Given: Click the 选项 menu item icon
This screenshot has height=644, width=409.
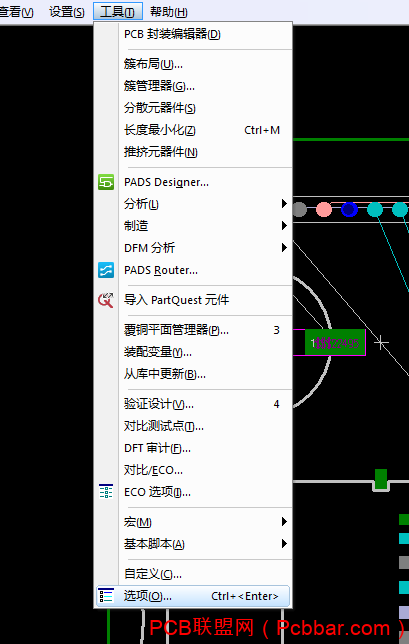Looking at the screenshot, I should [x=106, y=596].
